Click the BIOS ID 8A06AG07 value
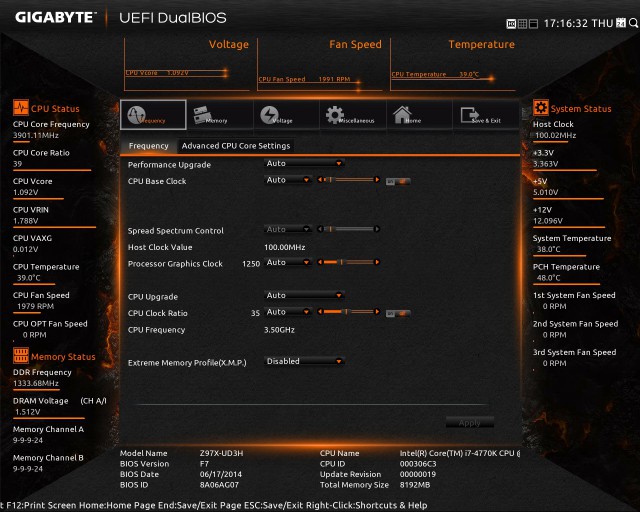The height and width of the screenshot is (512, 640). coord(219,485)
